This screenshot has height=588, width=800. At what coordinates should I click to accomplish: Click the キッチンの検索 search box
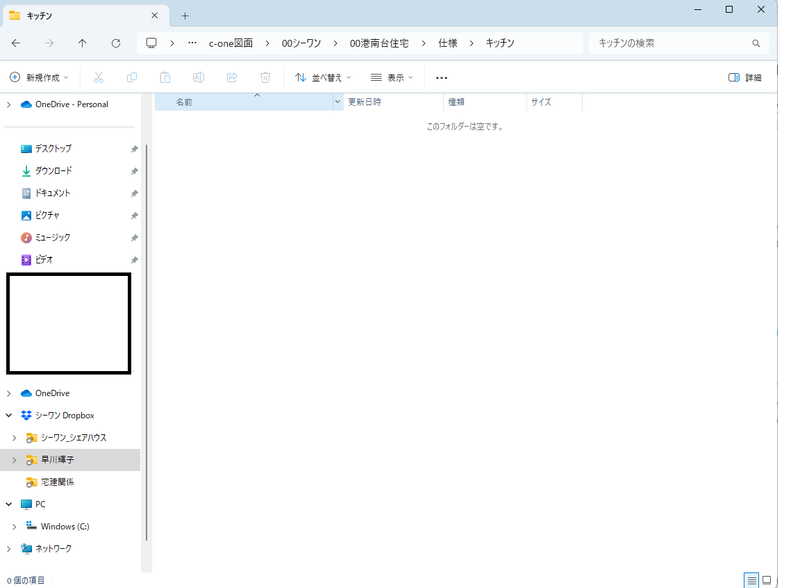[670, 44]
